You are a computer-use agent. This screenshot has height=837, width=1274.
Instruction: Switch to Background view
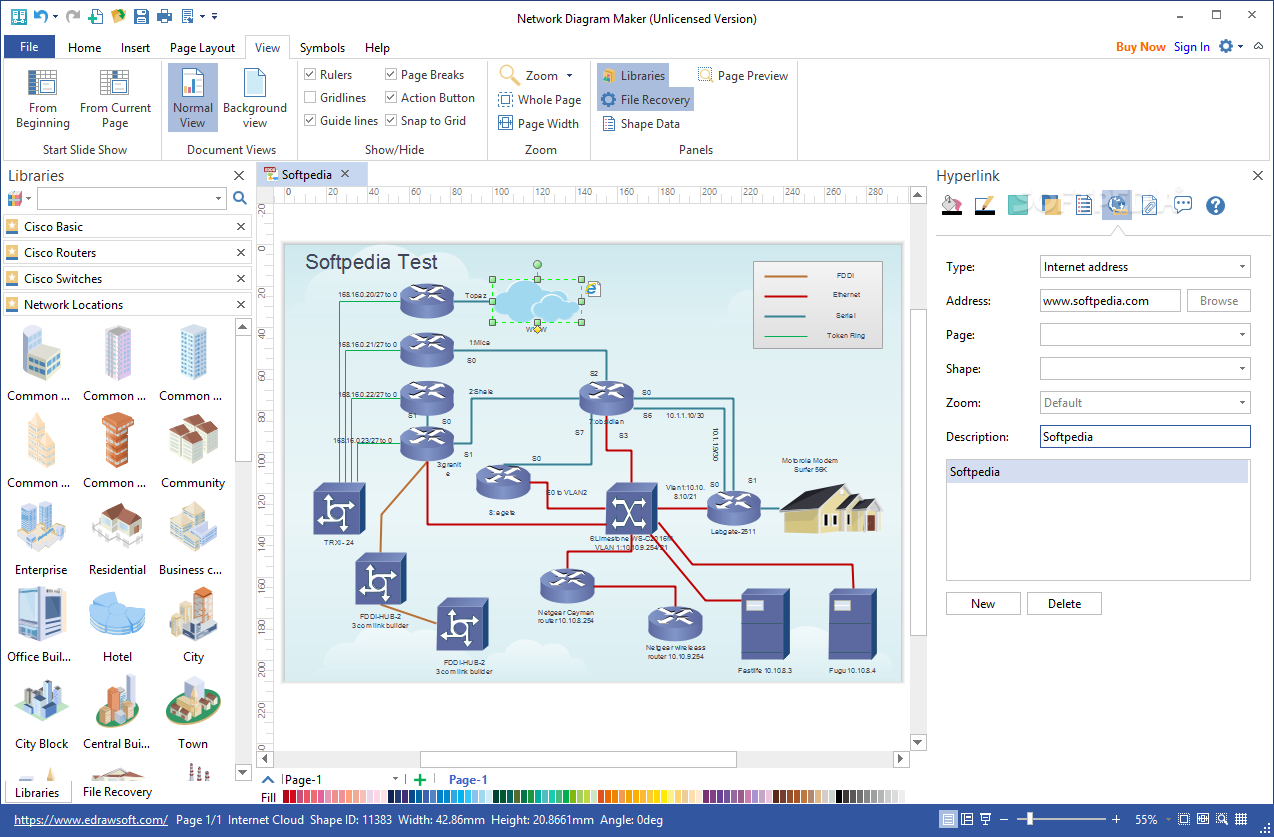254,99
